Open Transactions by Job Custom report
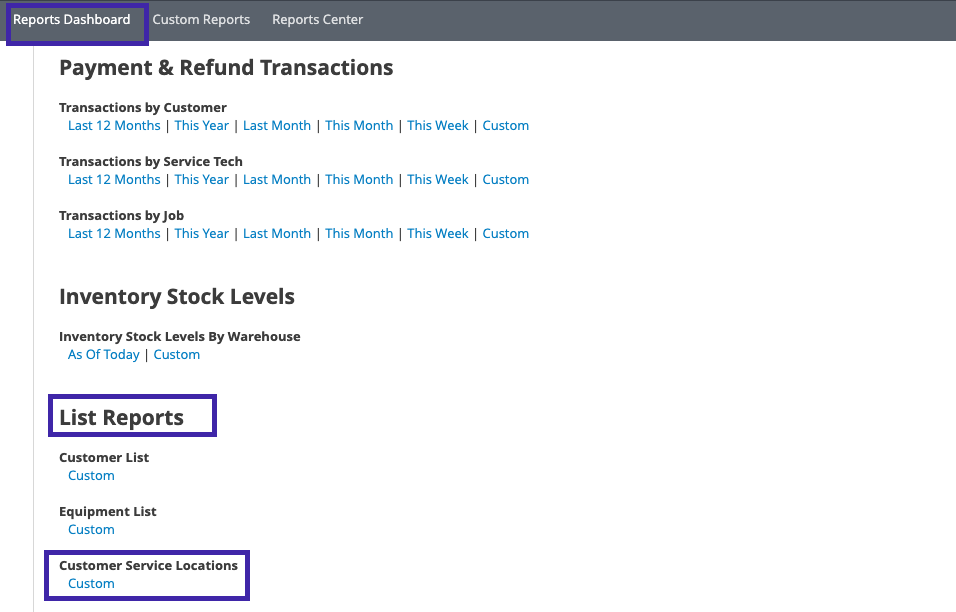This screenshot has width=956, height=612. (x=505, y=234)
